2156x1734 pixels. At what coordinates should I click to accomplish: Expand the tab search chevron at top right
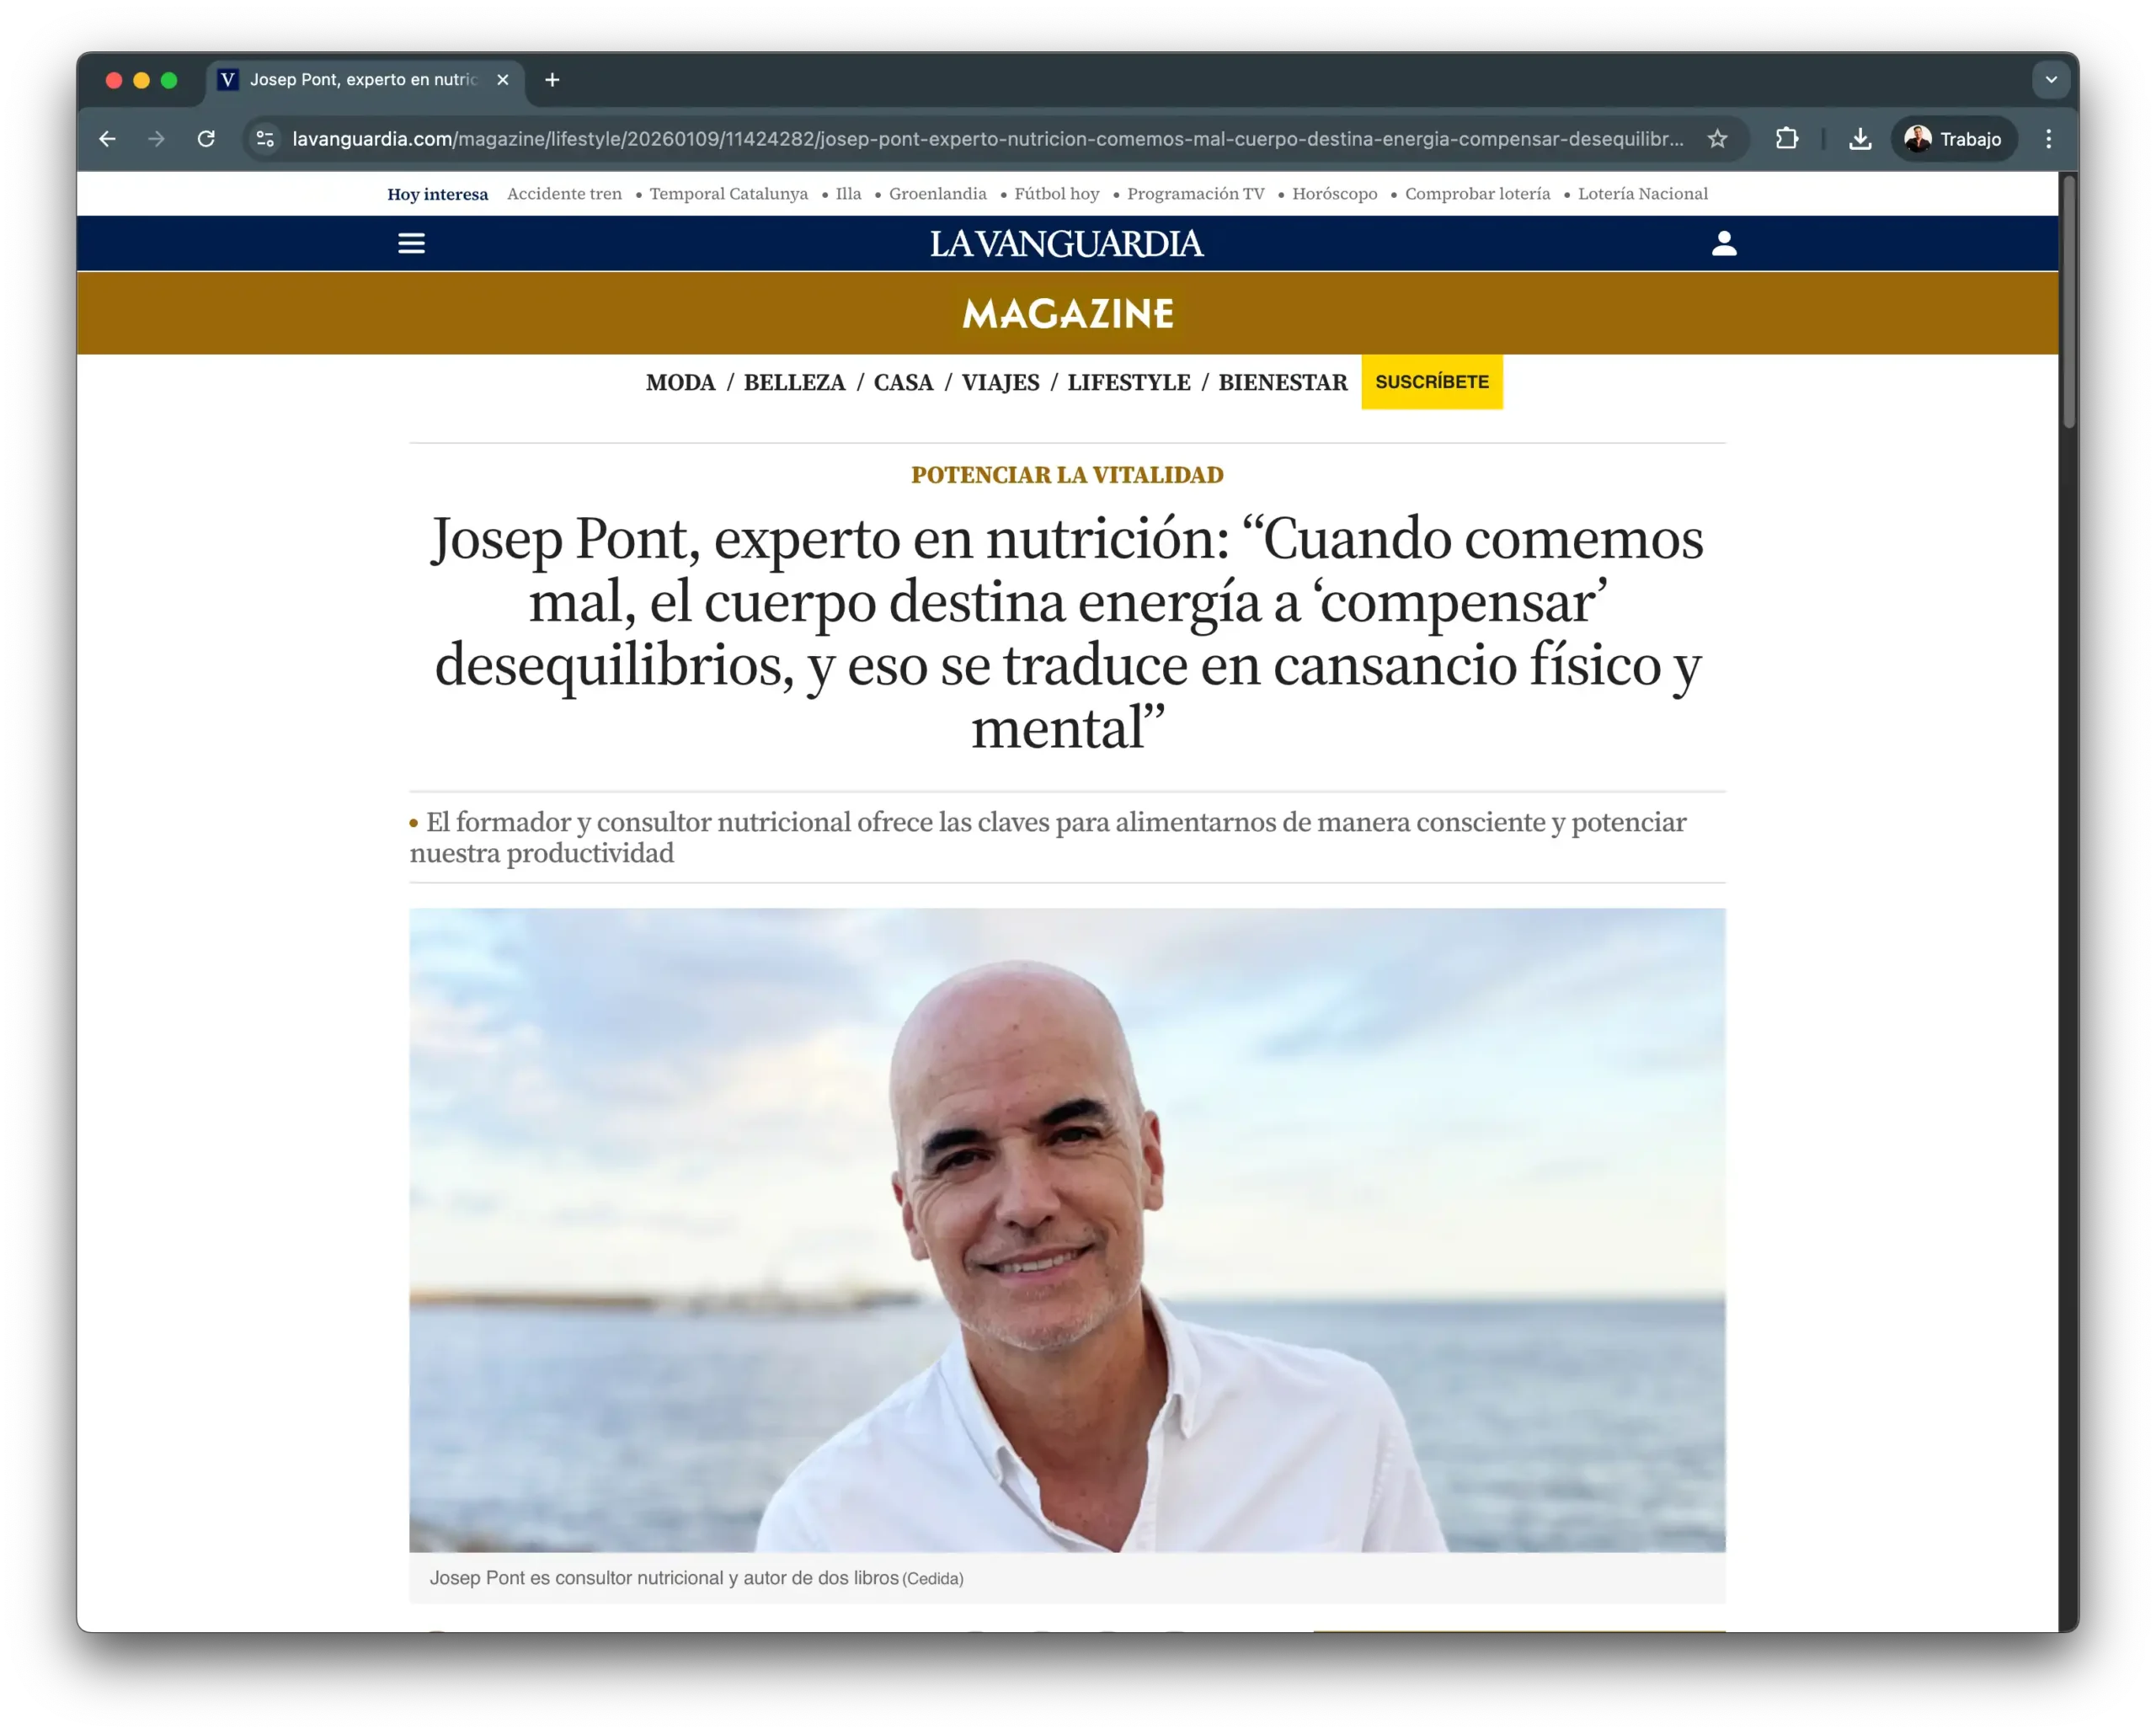(x=2051, y=80)
